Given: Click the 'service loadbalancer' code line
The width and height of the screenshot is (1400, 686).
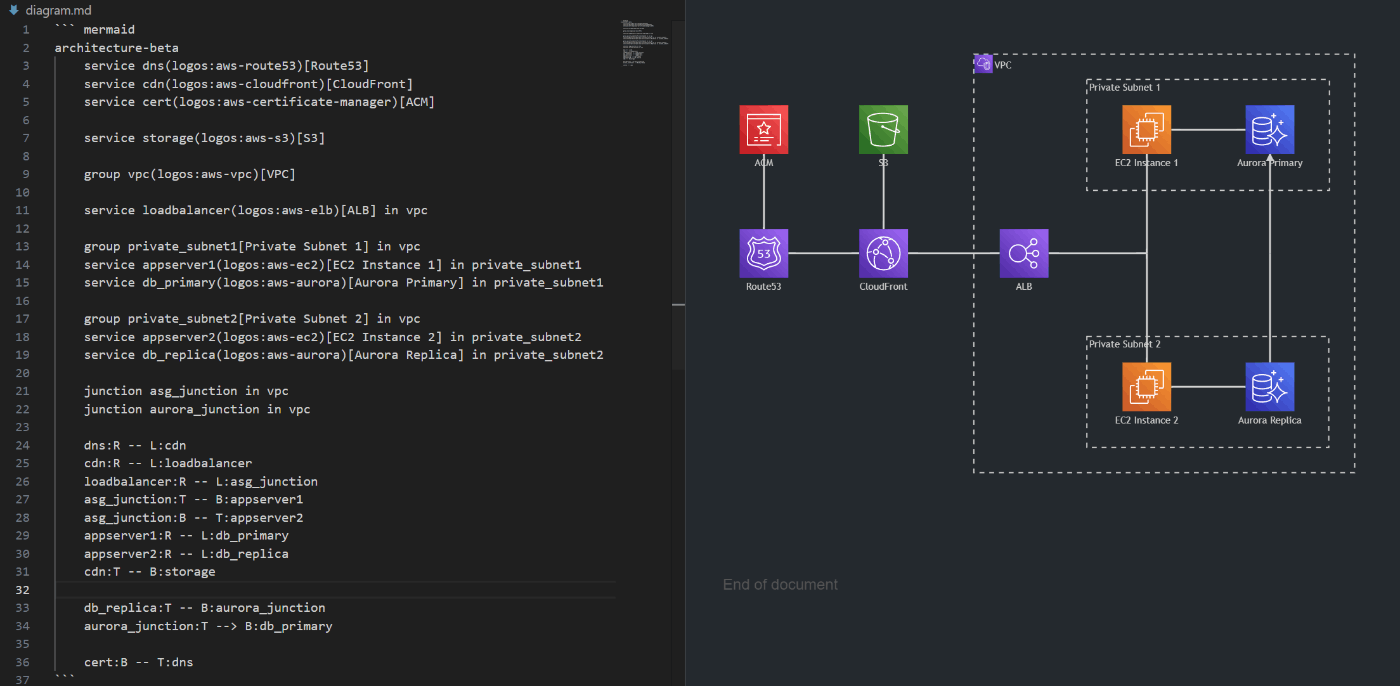Looking at the screenshot, I should click(256, 210).
